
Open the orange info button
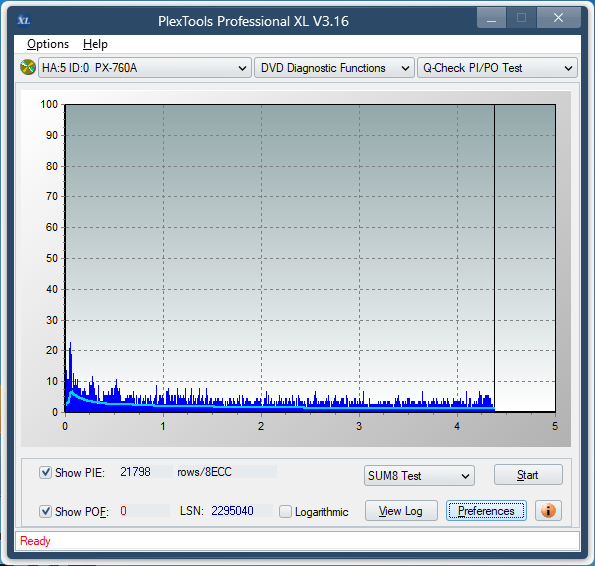(x=548, y=511)
